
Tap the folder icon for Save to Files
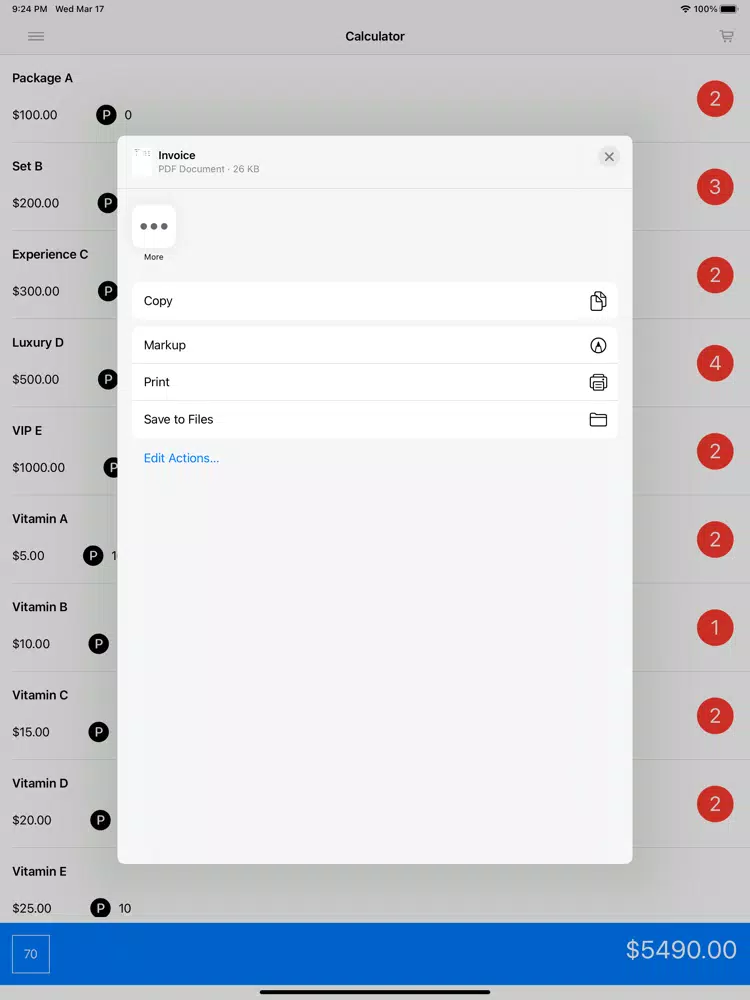pos(598,419)
